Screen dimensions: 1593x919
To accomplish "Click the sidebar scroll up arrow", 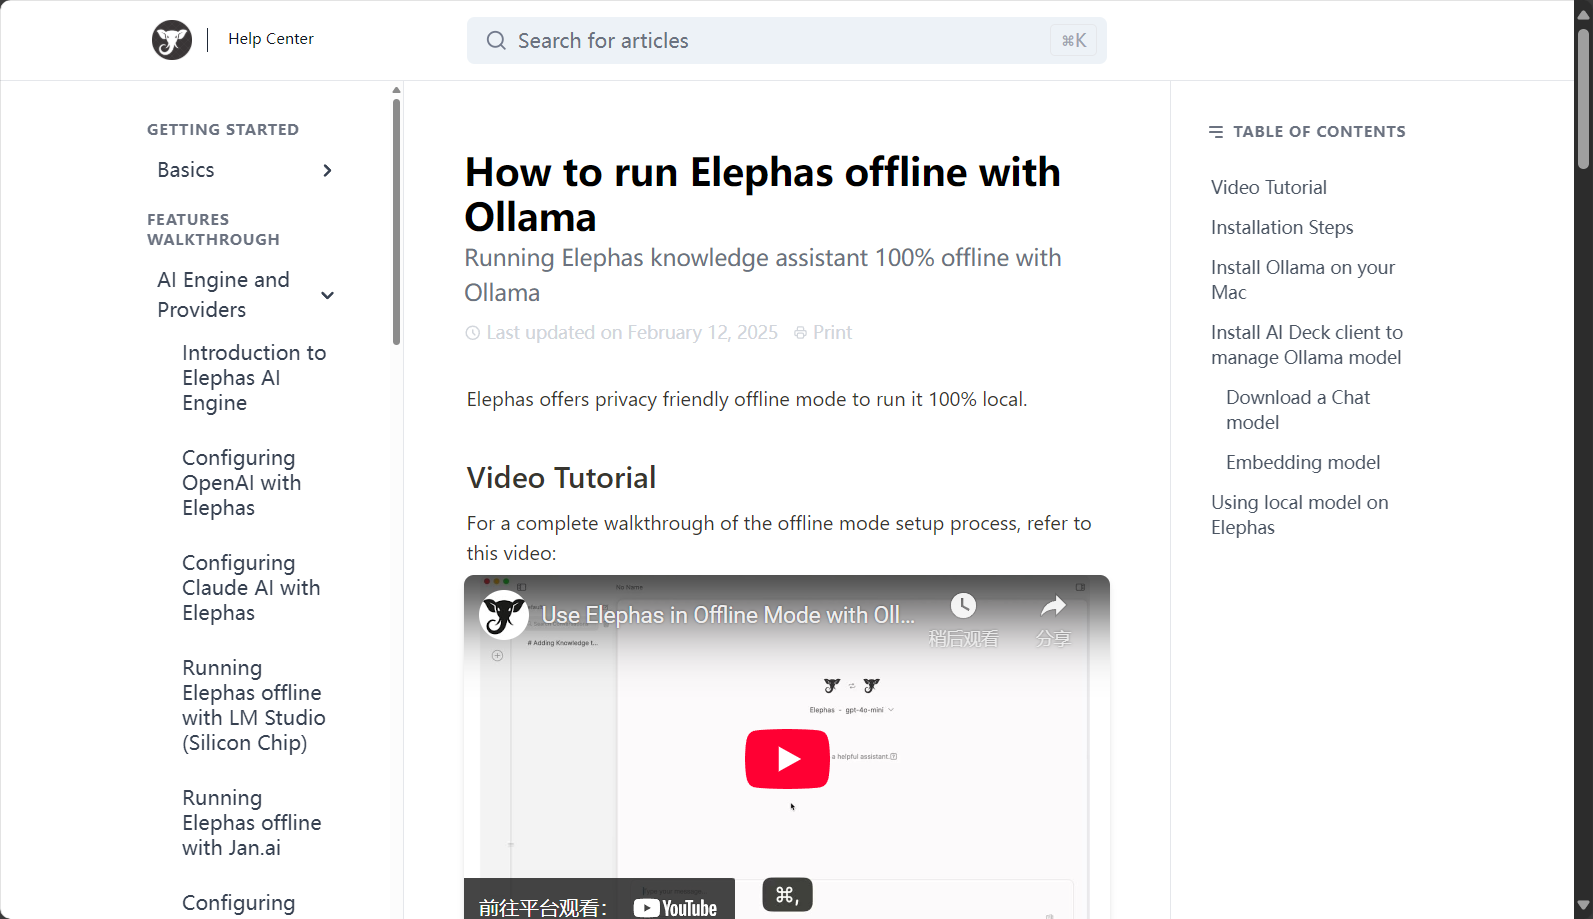I will [396, 90].
